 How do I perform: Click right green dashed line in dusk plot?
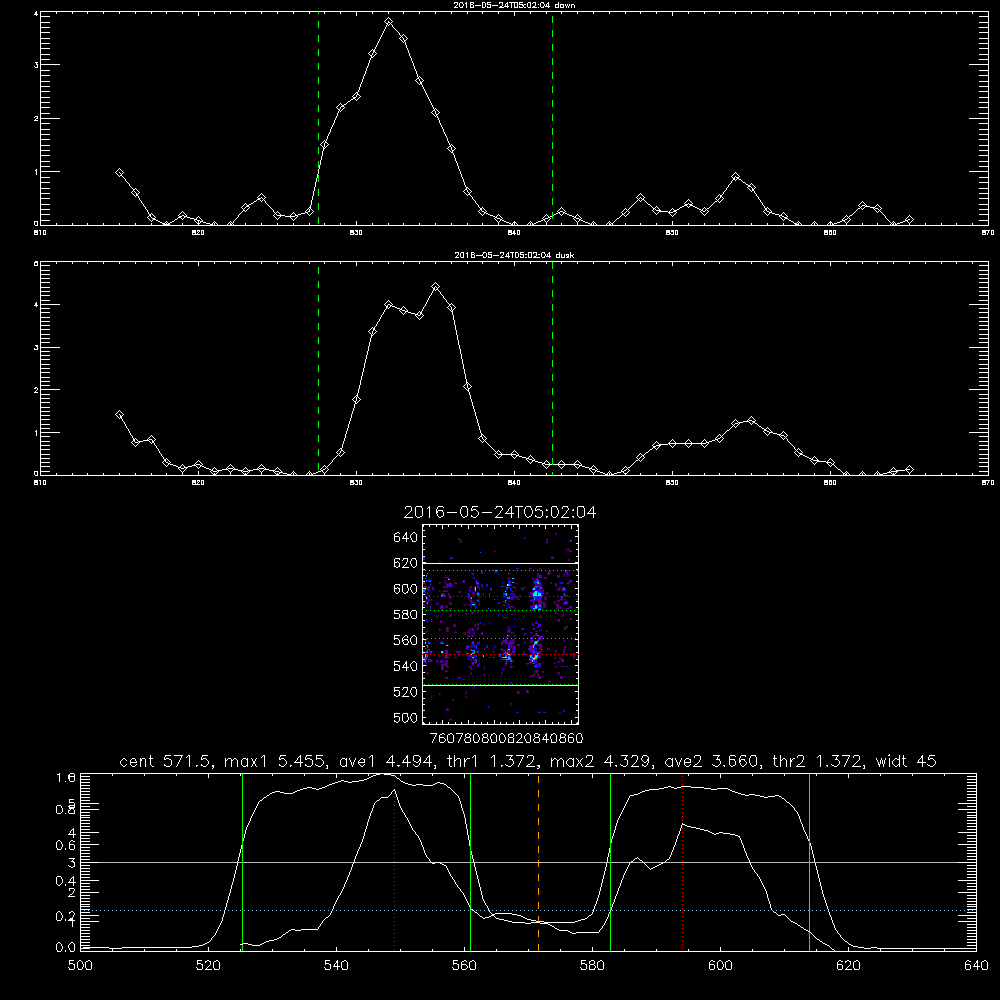pyautogui.click(x=552, y=367)
